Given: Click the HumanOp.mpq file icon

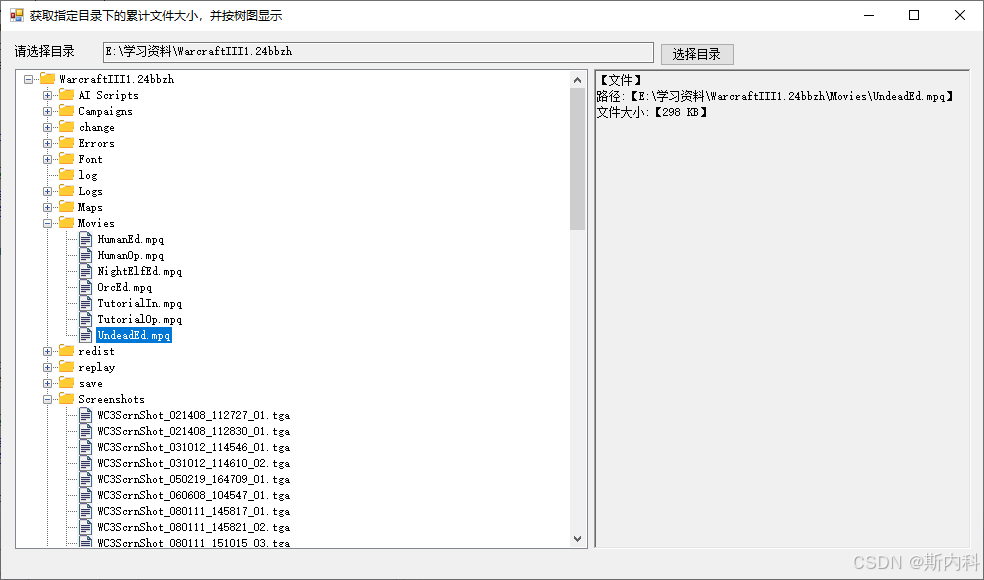Looking at the screenshot, I should coord(85,255).
